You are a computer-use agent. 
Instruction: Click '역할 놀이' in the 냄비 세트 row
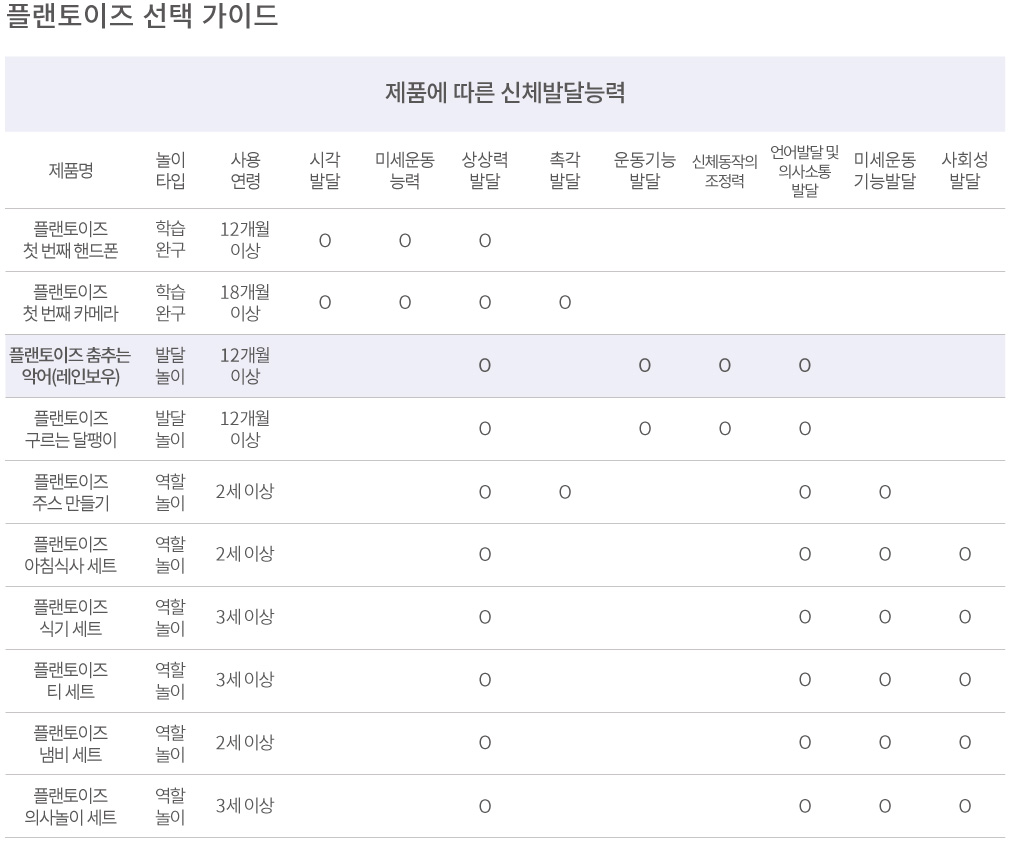pyautogui.click(x=171, y=743)
